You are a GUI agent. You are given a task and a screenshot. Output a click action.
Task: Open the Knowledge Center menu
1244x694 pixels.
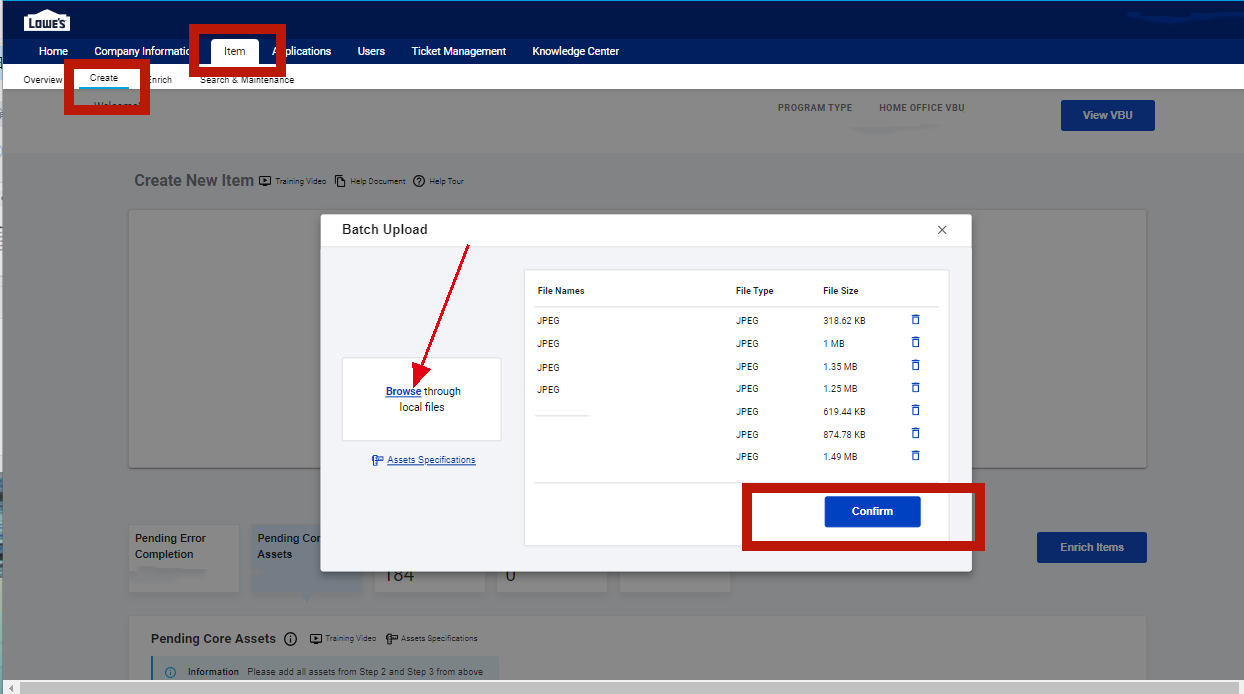[x=576, y=51]
